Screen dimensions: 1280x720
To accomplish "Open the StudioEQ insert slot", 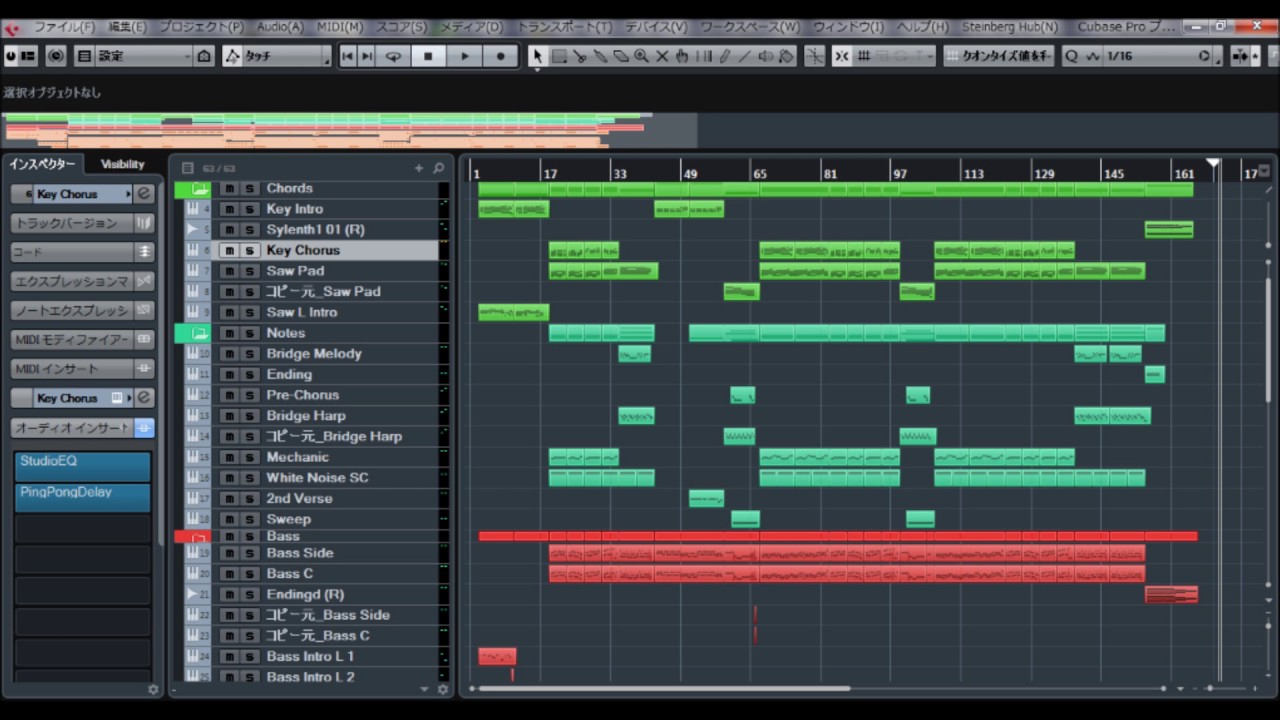I will coord(82,466).
